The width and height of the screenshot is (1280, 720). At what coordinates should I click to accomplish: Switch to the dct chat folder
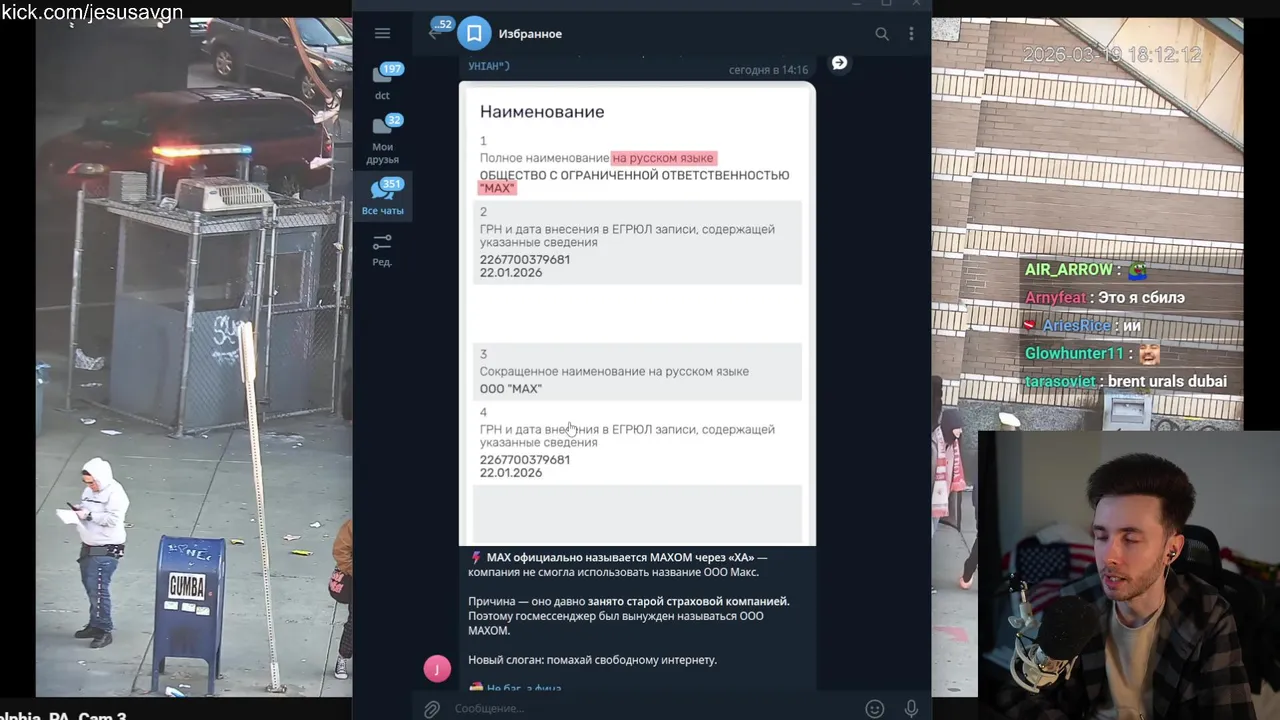[382, 82]
